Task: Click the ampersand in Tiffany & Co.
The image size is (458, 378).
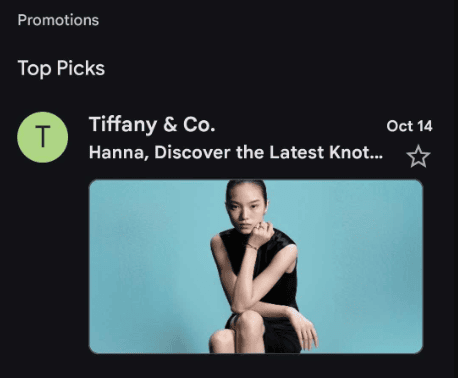Action: click(x=170, y=125)
